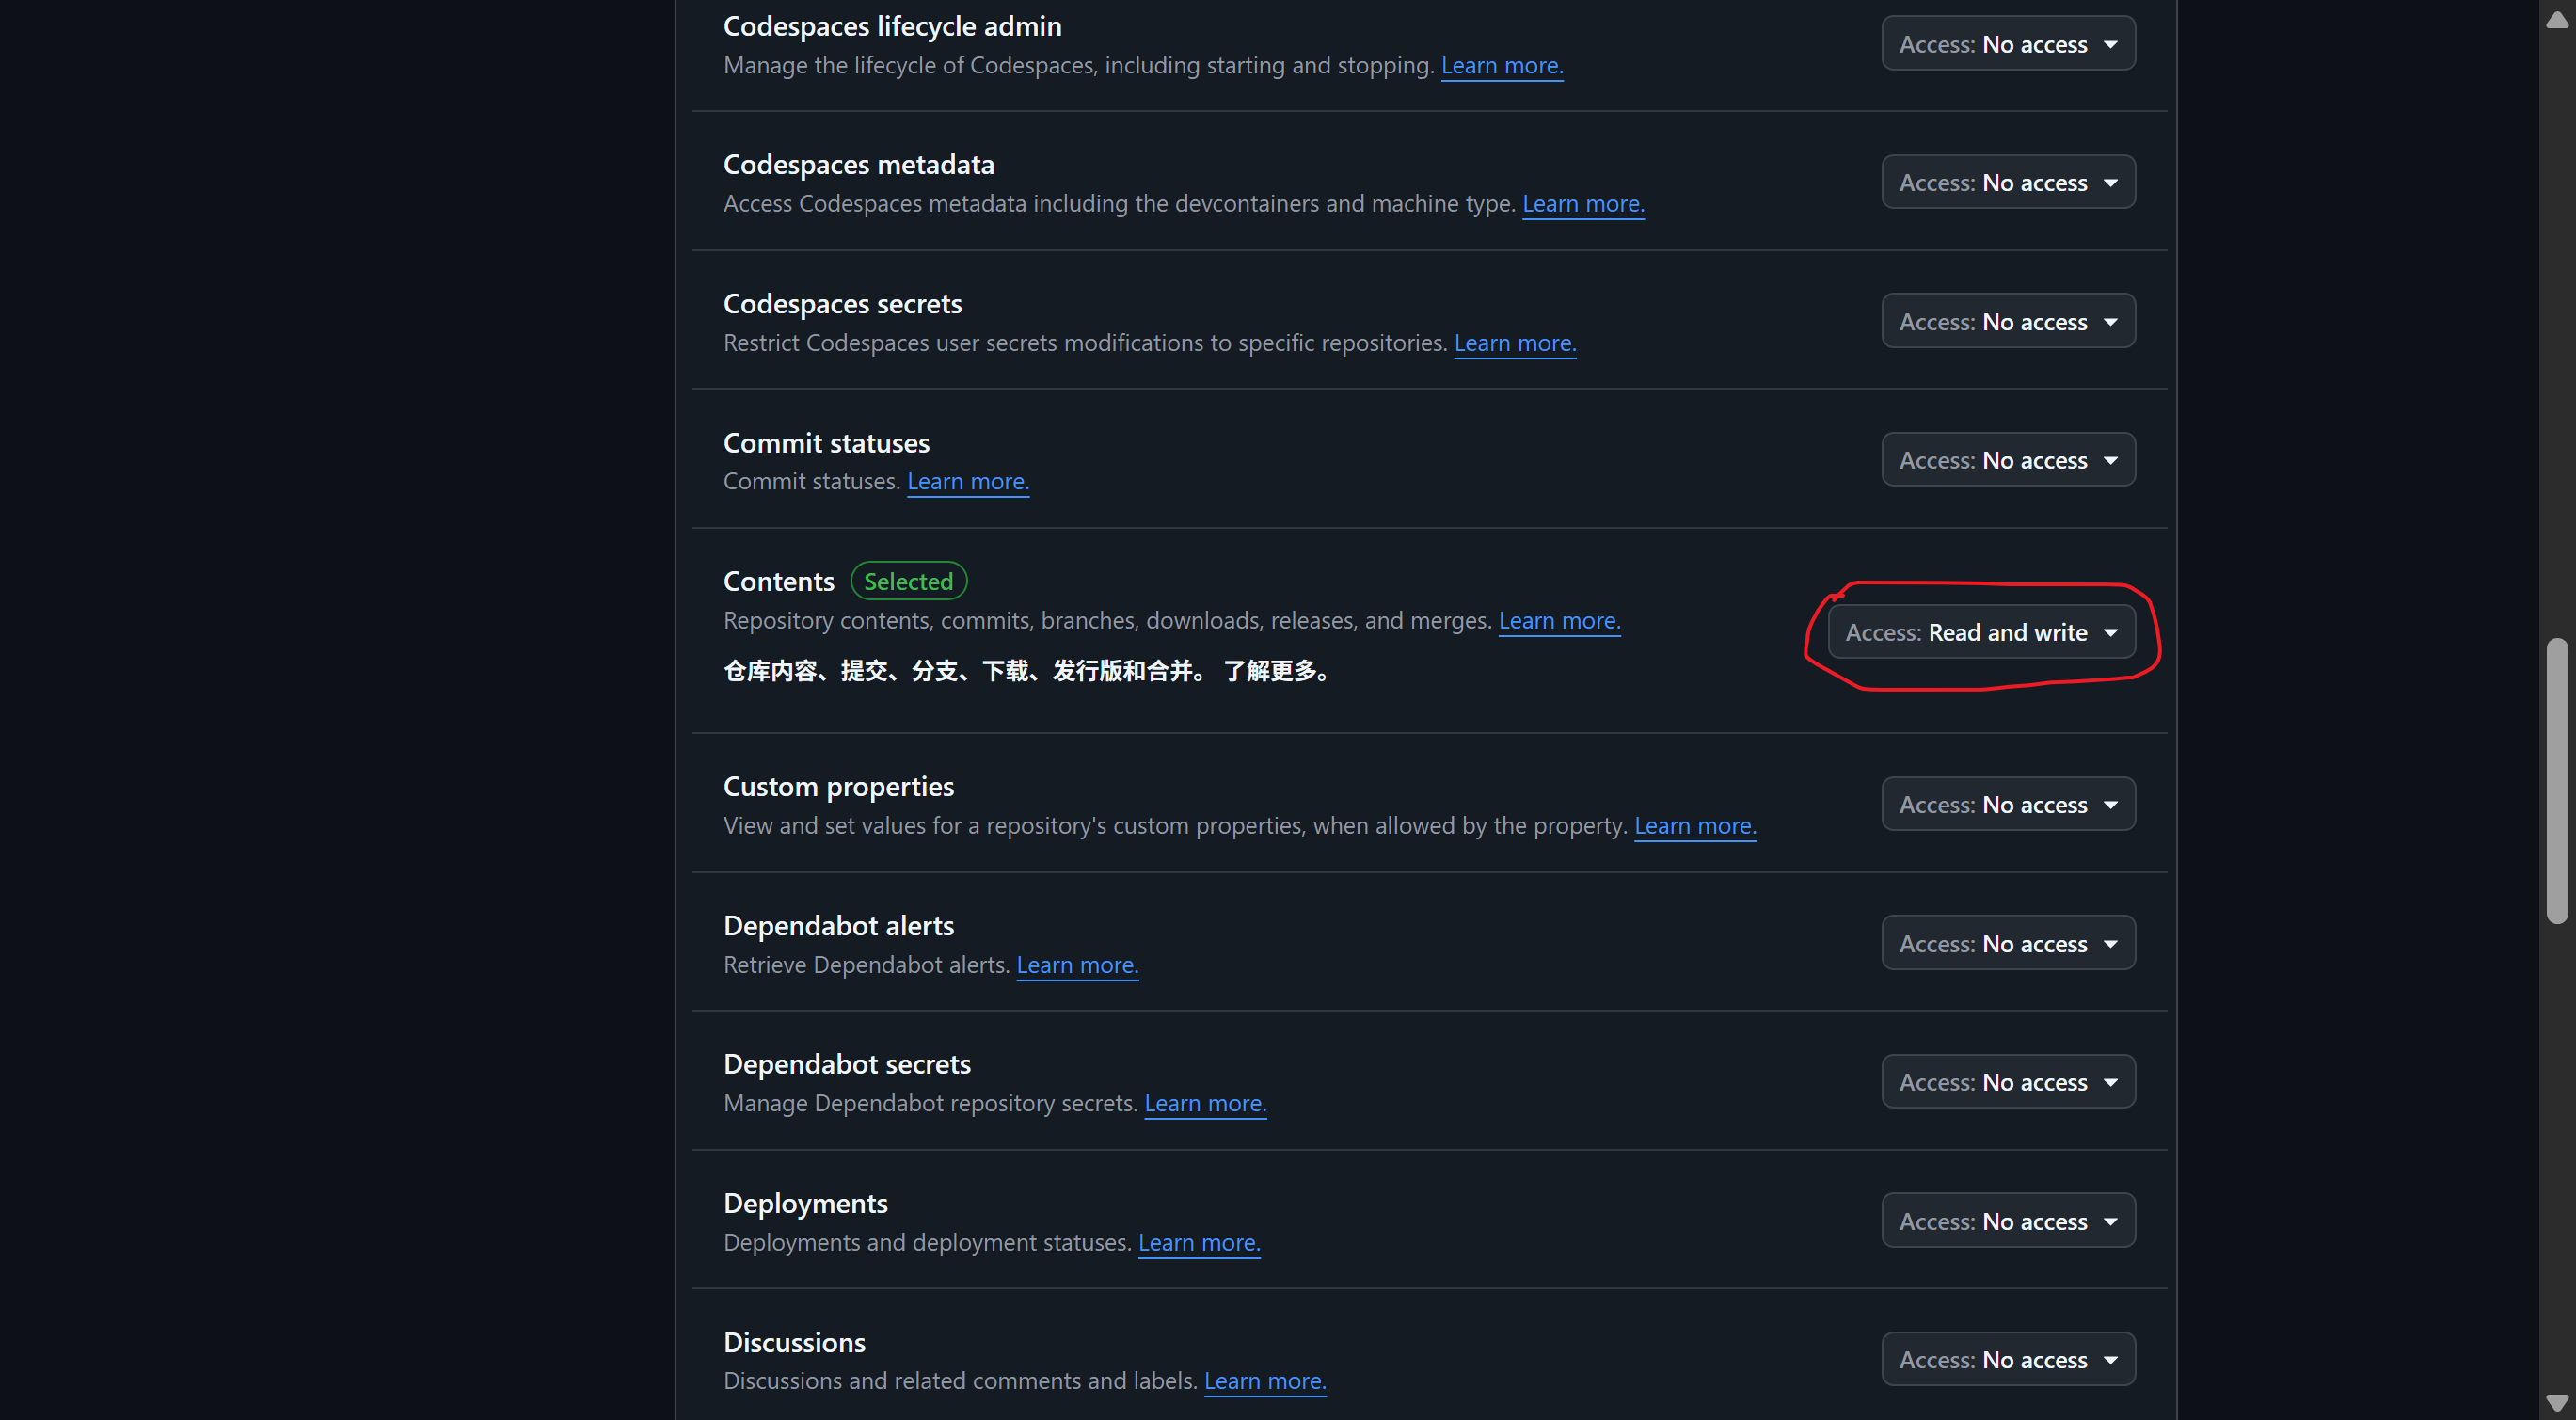Open Custom properties Learn more link
This screenshot has height=1420, width=2576.
(1694, 826)
